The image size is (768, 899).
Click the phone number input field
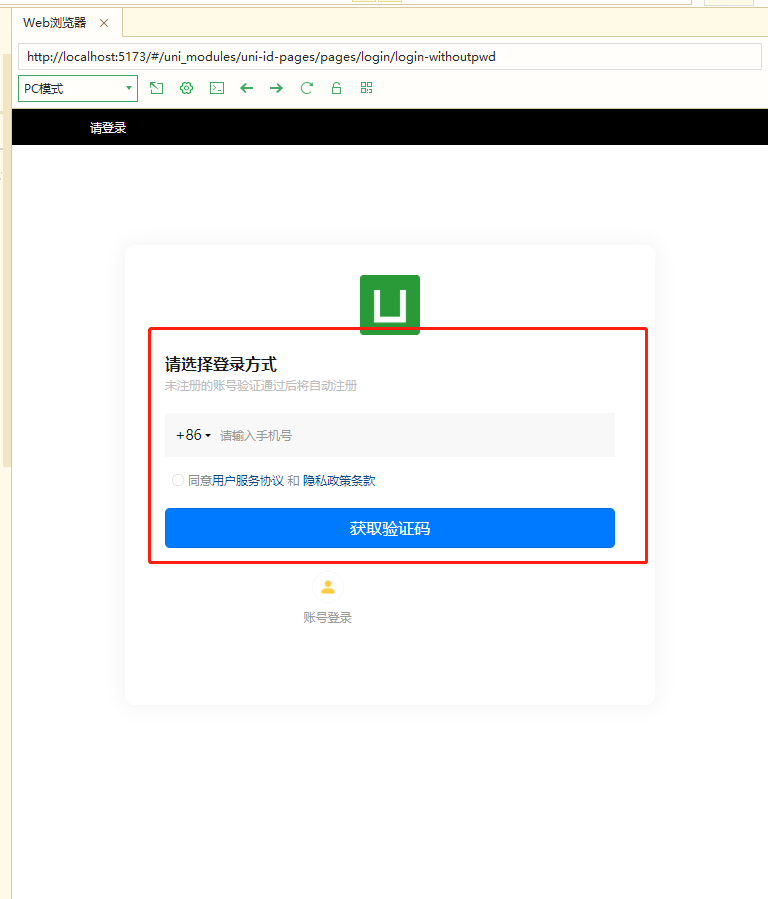click(x=410, y=435)
